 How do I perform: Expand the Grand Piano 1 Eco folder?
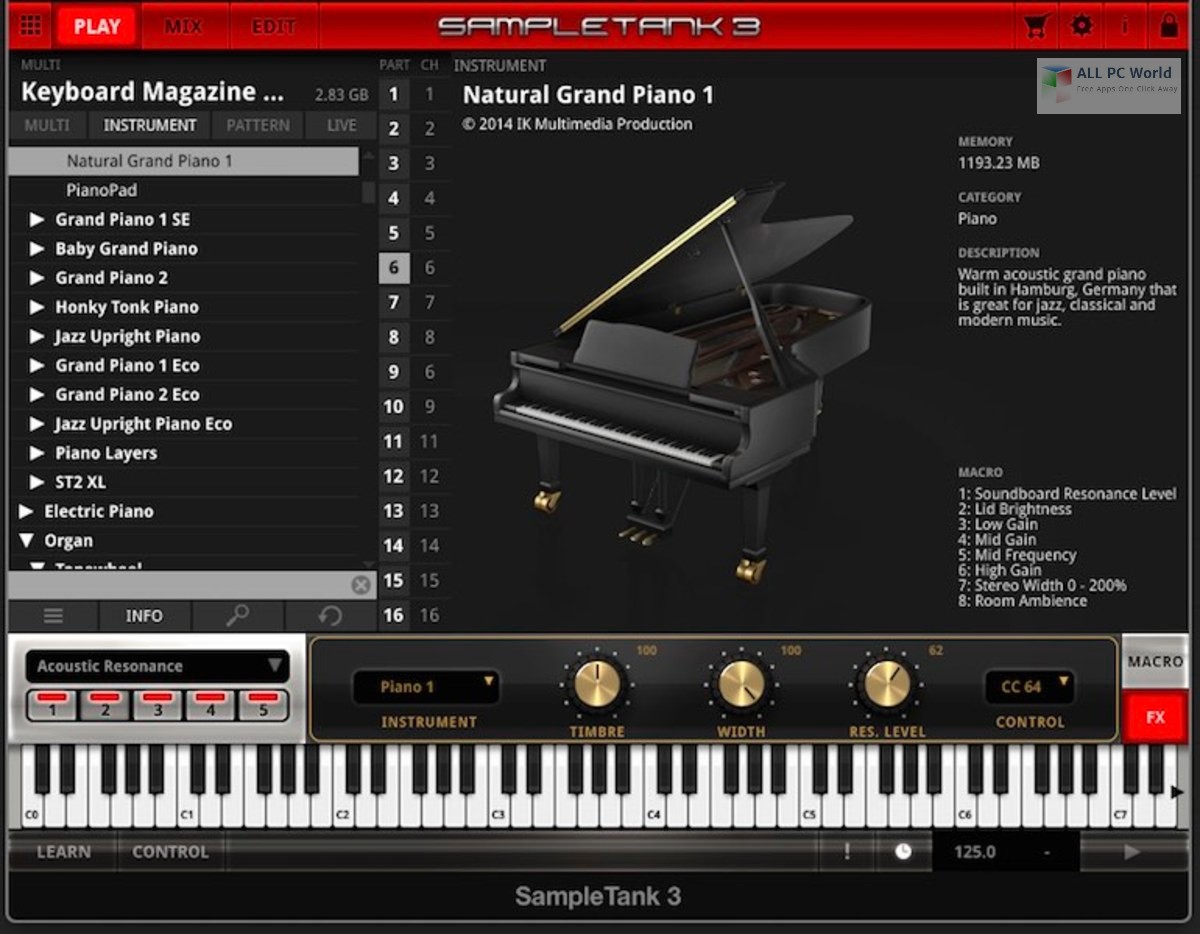point(37,365)
